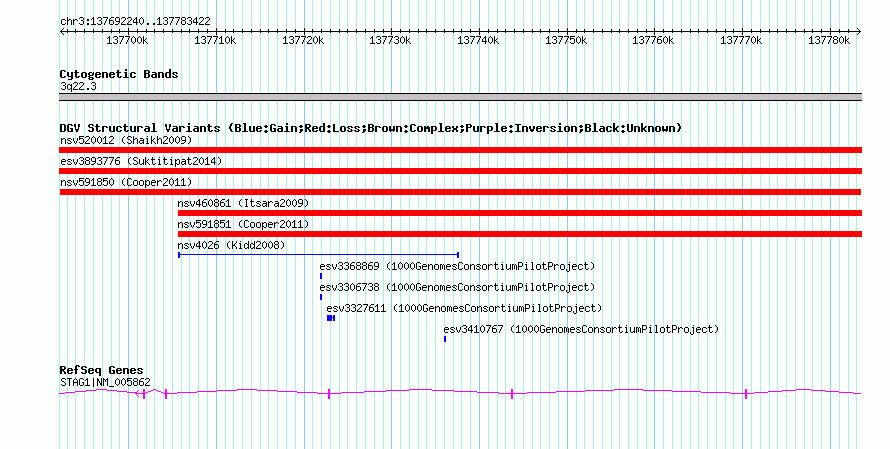The height and width of the screenshot is (449, 890).
Task: Click the 137770k ruler label
Action: point(741,40)
